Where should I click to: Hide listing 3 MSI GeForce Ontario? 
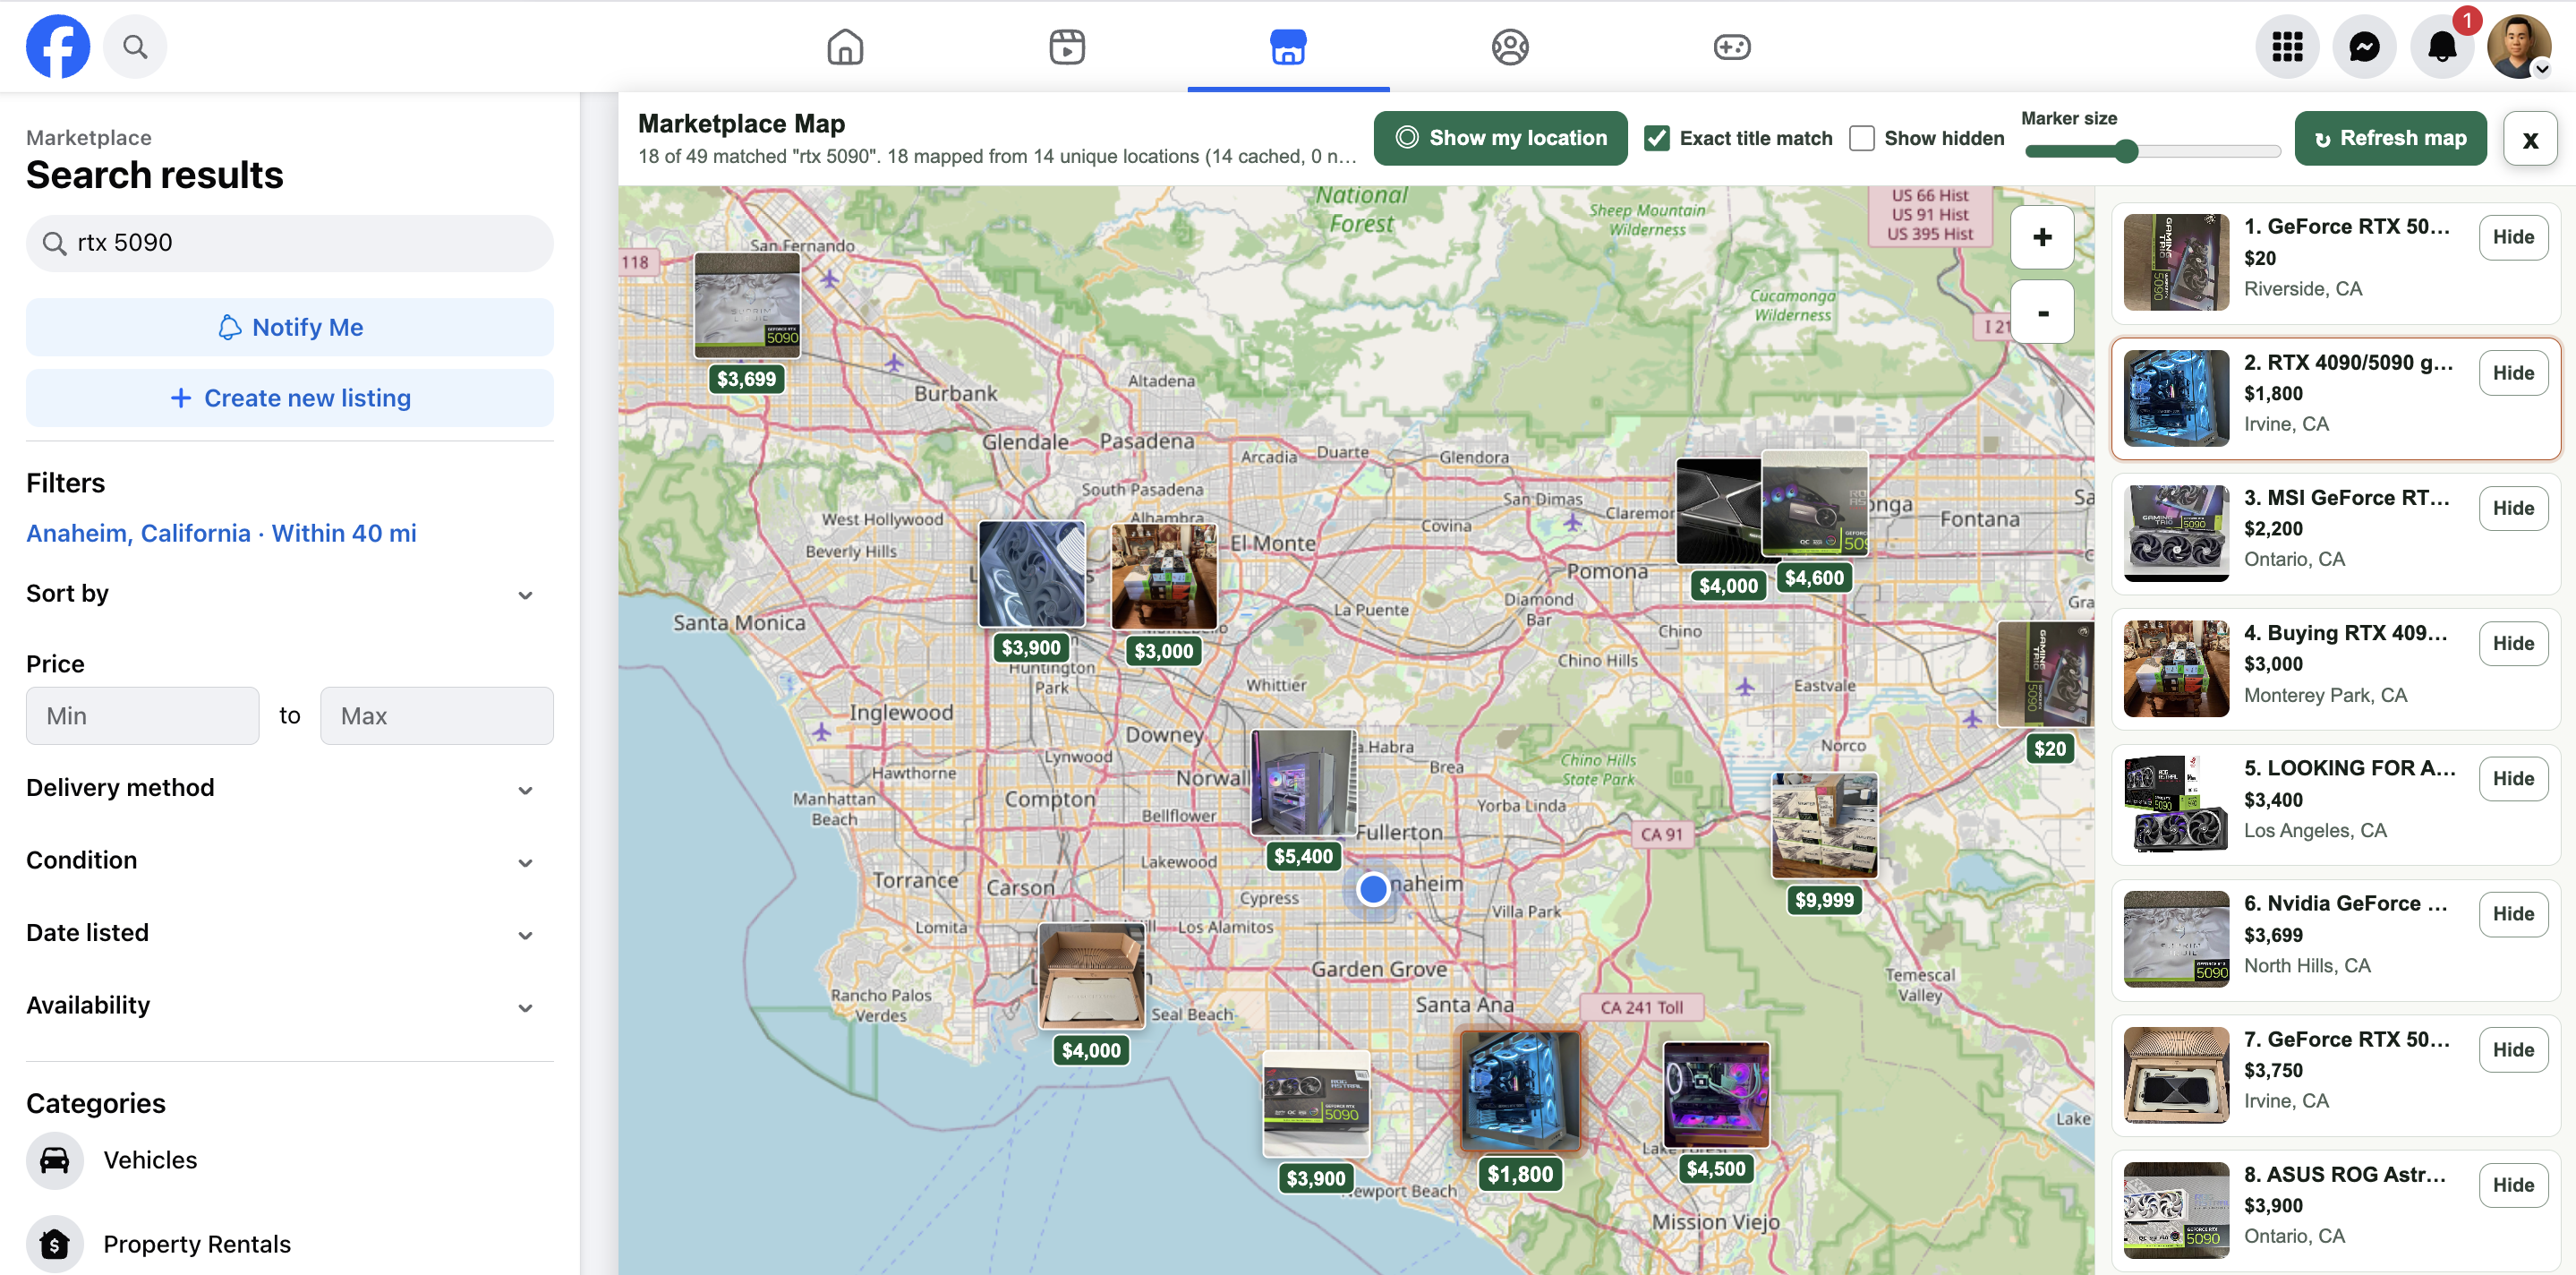click(2513, 508)
